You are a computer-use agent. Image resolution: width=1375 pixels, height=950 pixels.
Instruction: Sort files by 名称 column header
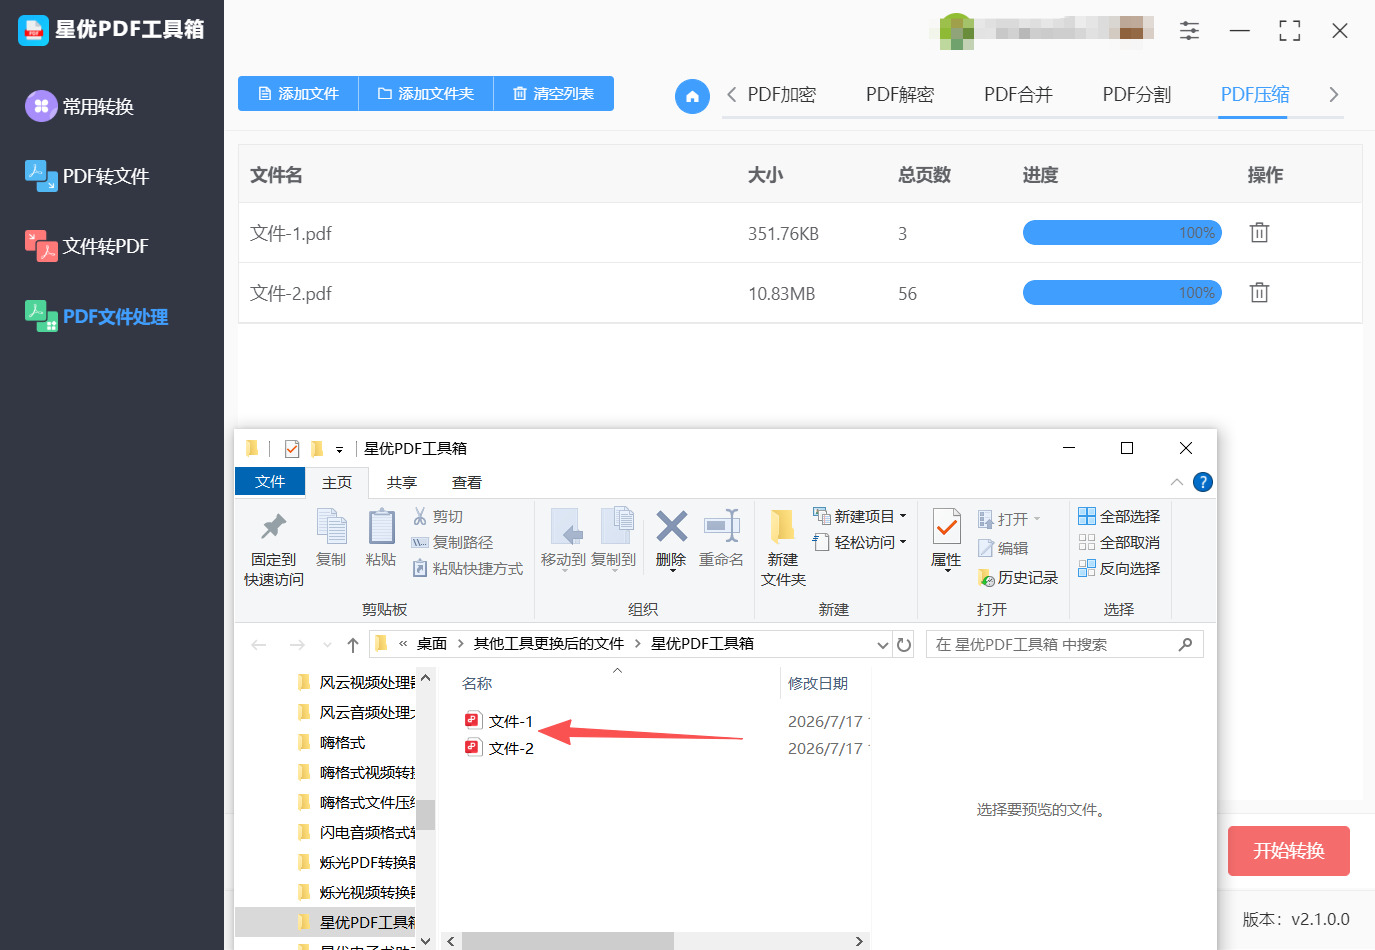pyautogui.click(x=477, y=684)
